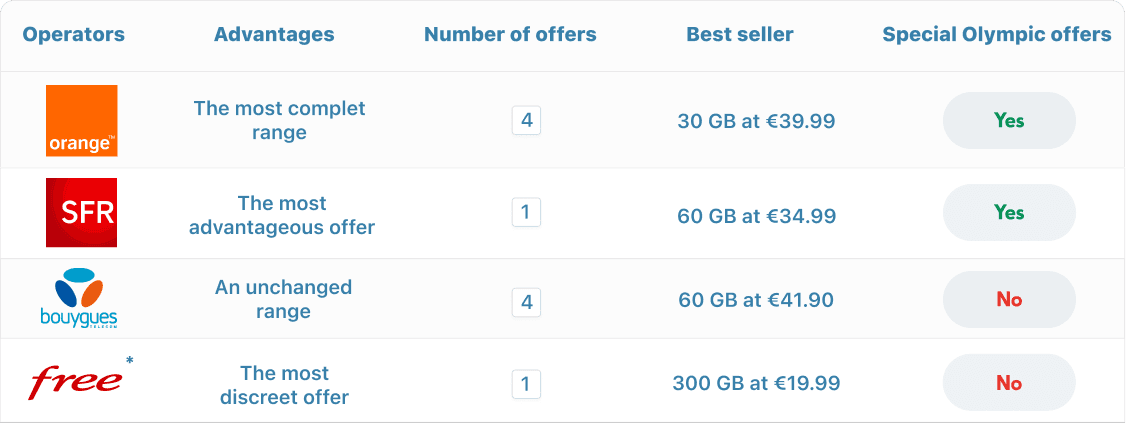Viewport: 1126px width, 423px height.
Task: Click Free's No Olympic offer pill
Action: coord(1009,383)
